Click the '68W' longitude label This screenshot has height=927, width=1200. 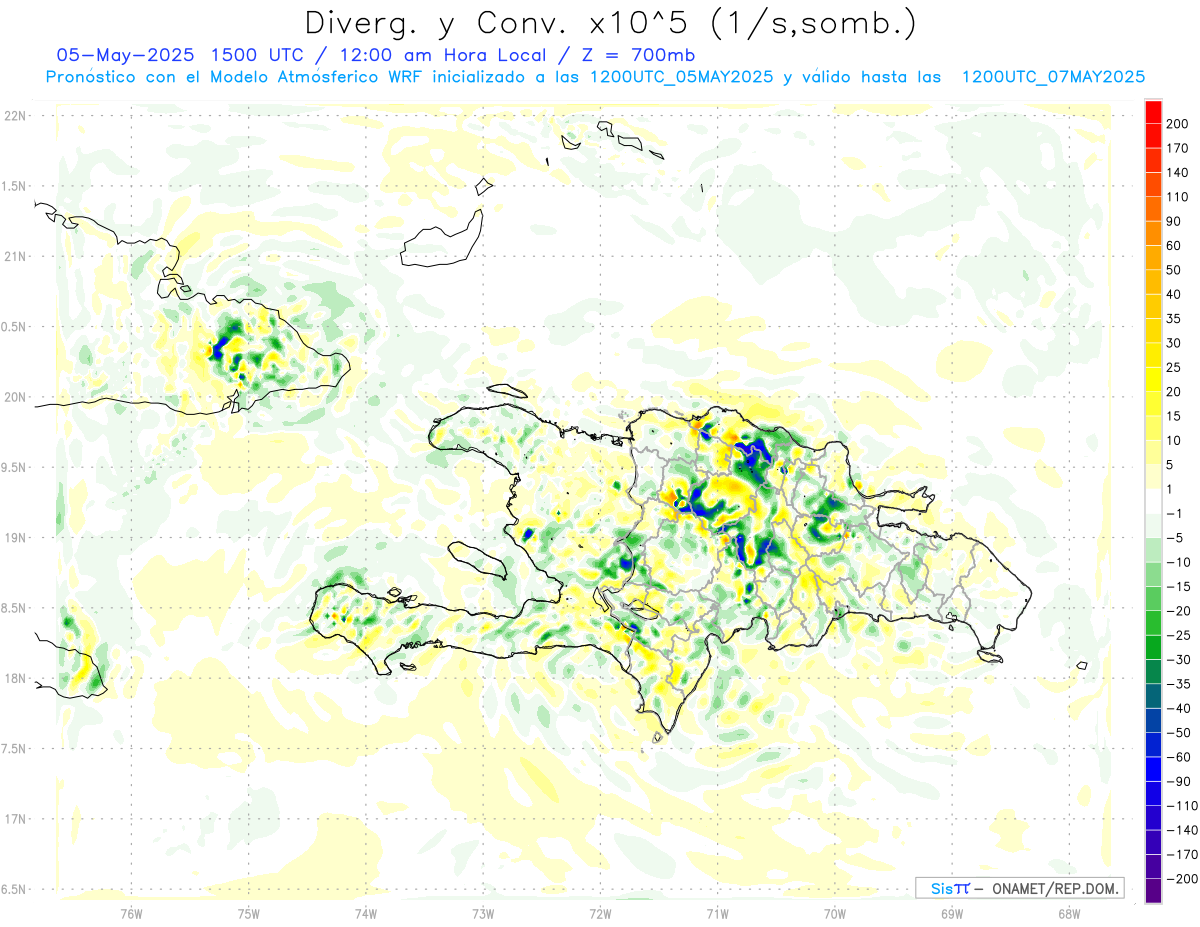tap(1069, 912)
